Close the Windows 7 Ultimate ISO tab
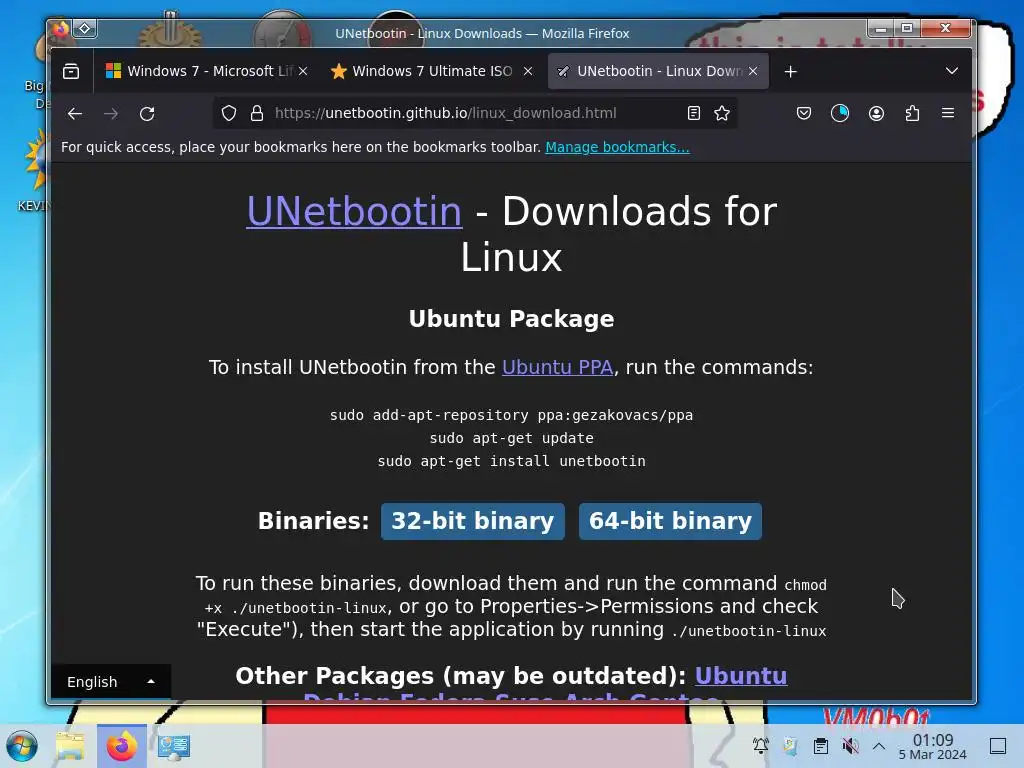Screen dimensions: 1024x768 pyautogui.click(x=528, y=71)
